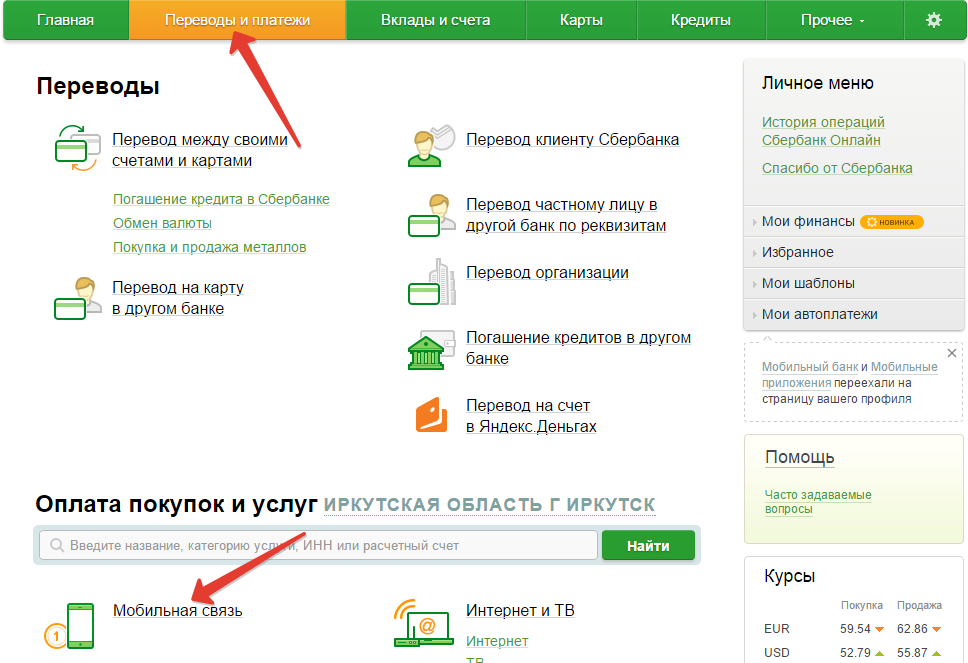
Task: Open the Прочее dropdown menu
Action: click(834, 18)
